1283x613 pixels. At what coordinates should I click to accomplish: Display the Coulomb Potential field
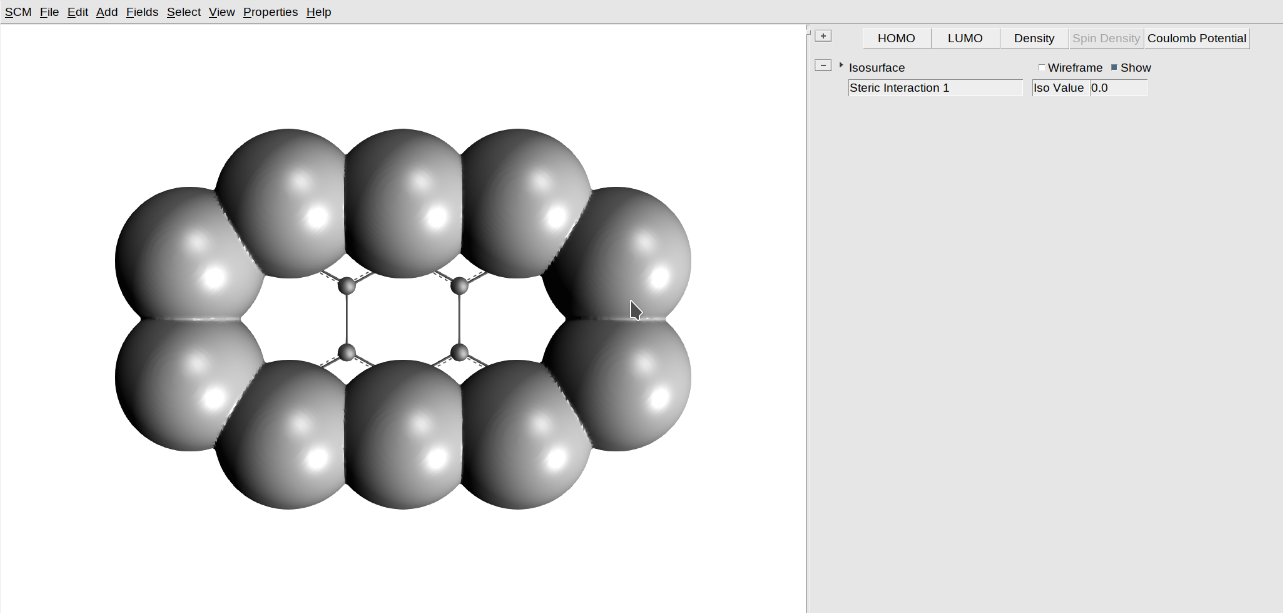click(x=1196, y=37)
